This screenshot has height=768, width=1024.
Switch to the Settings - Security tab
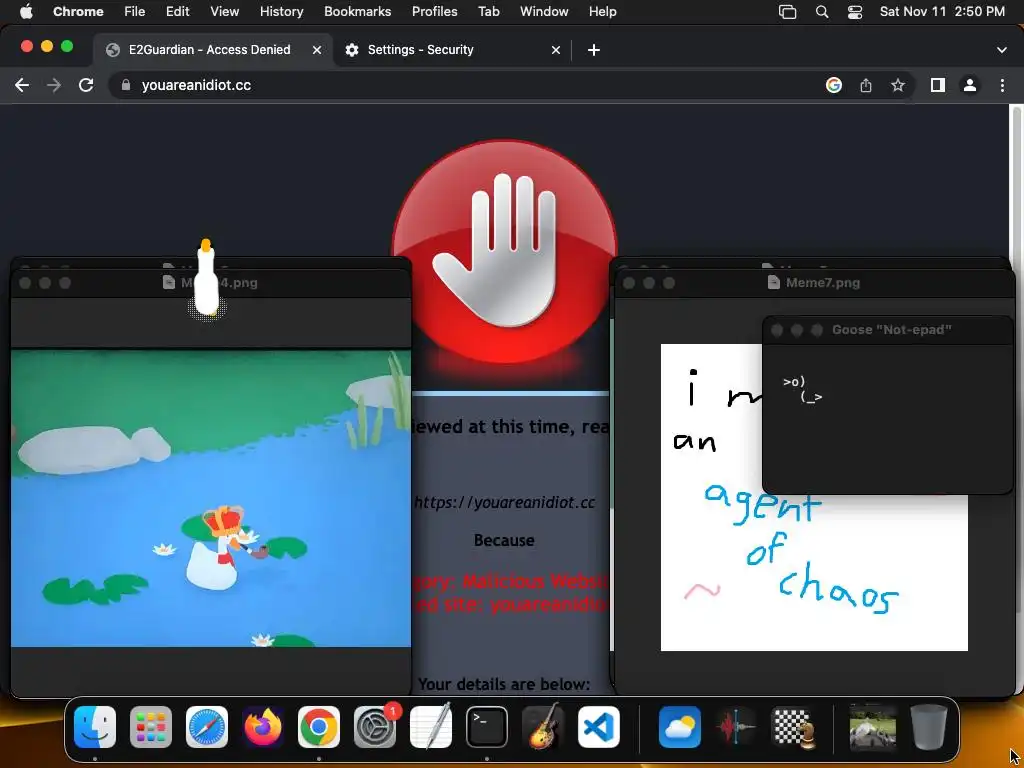coord(453,50)
